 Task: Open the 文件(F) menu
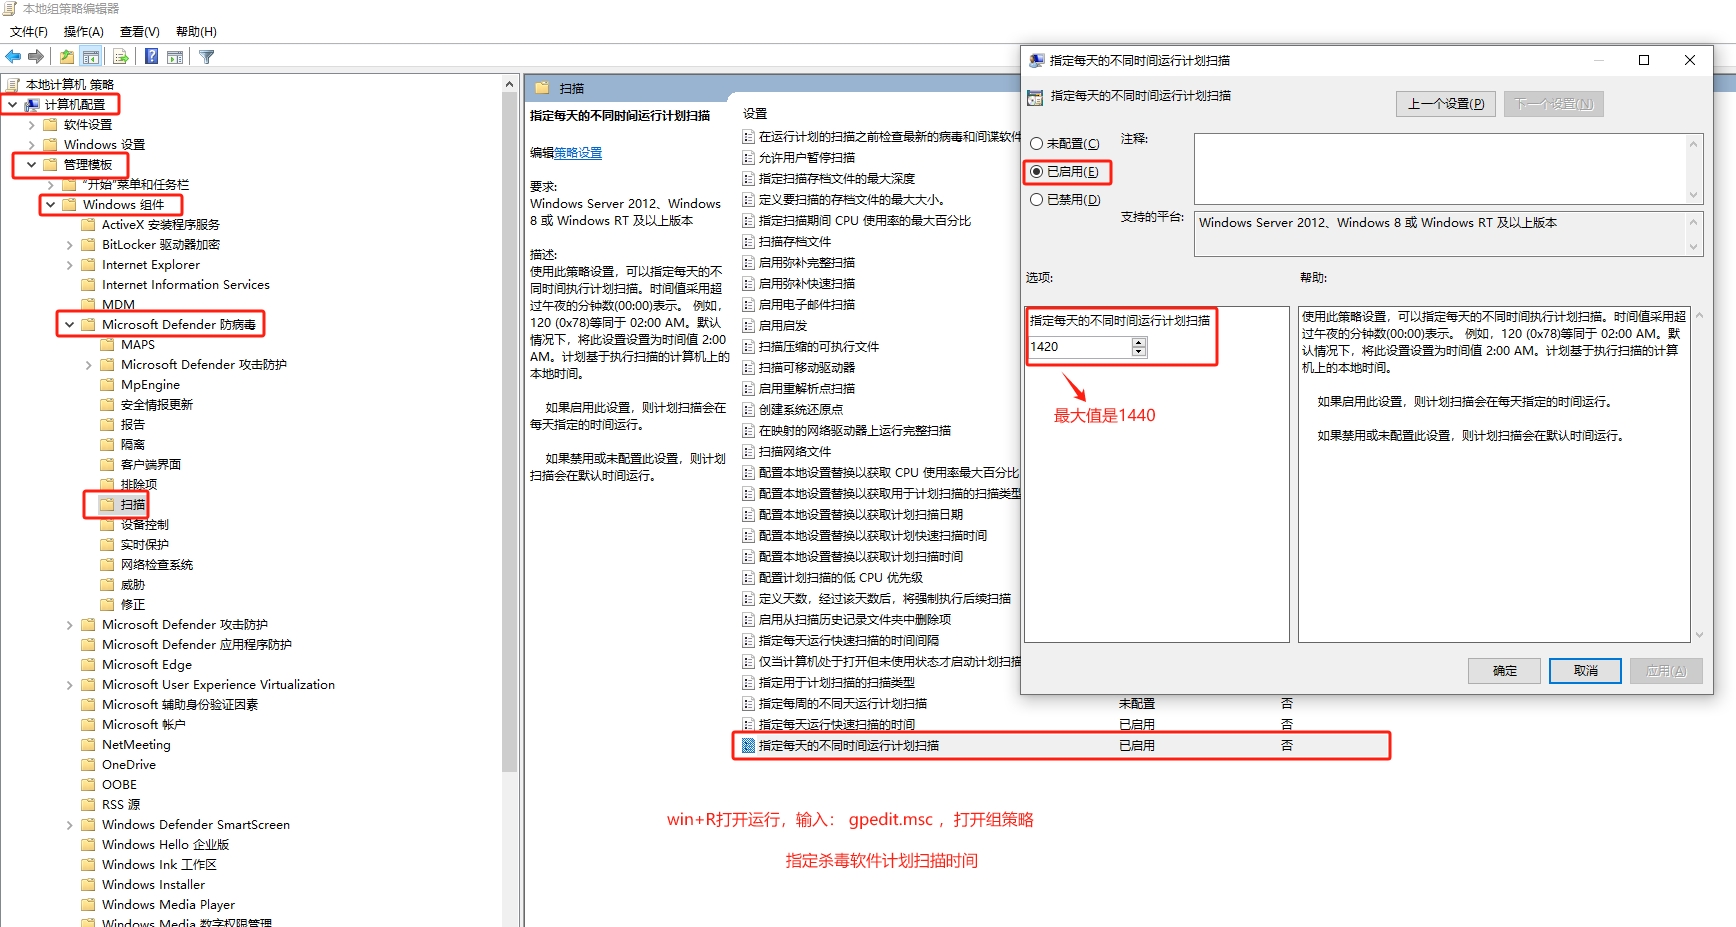tap(28, 32)
